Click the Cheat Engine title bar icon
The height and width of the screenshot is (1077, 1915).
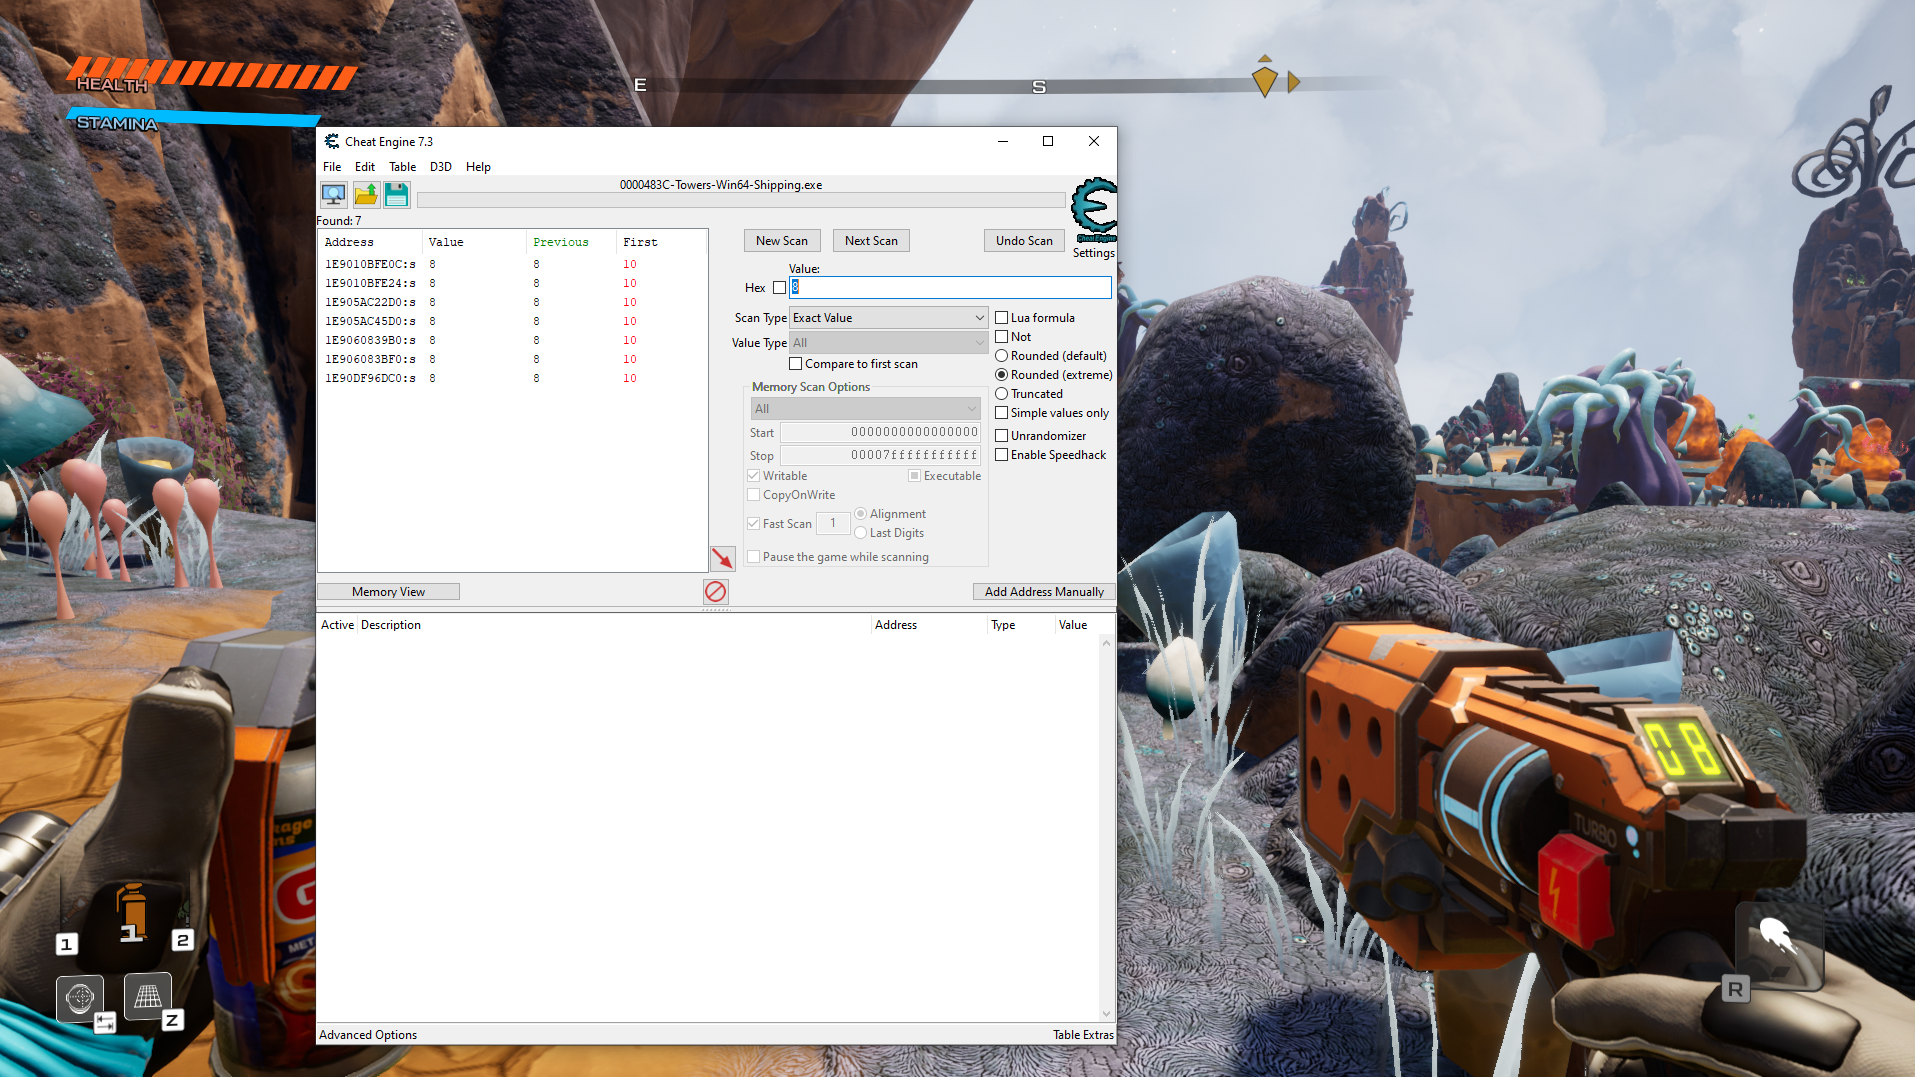331,142
